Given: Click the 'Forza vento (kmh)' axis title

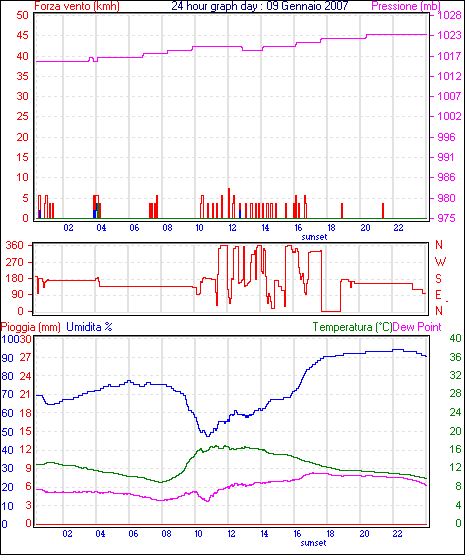Looking at the screenshot, I should click(77, 6).
